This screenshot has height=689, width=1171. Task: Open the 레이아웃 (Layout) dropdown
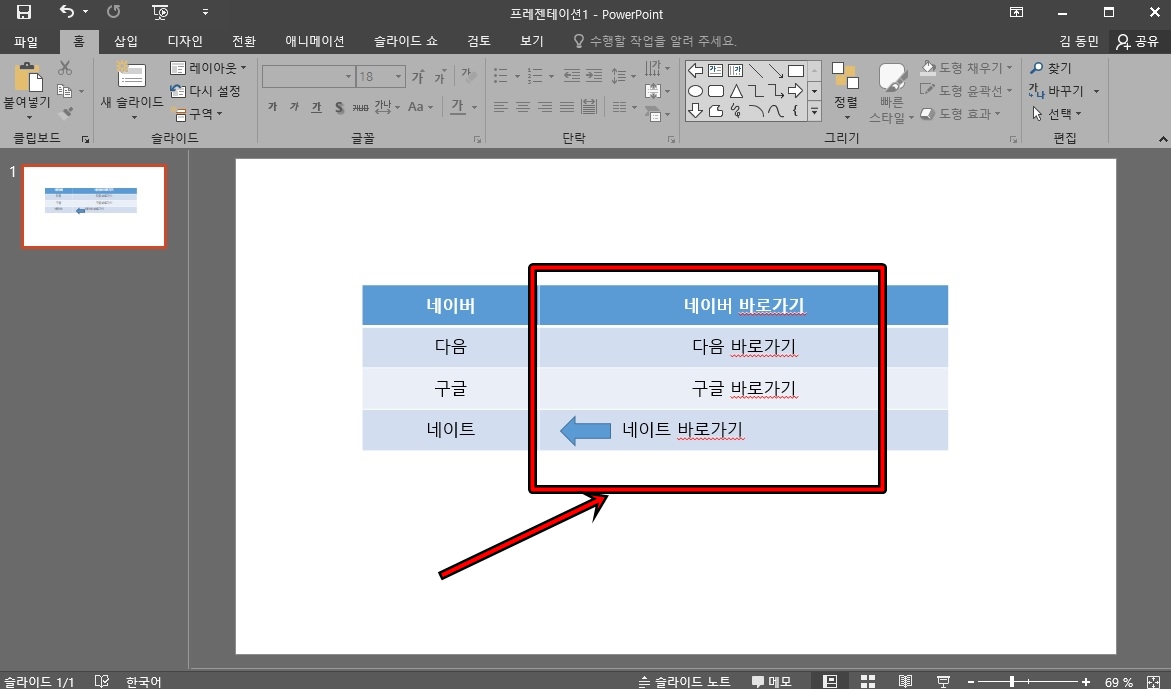[208, 68]
